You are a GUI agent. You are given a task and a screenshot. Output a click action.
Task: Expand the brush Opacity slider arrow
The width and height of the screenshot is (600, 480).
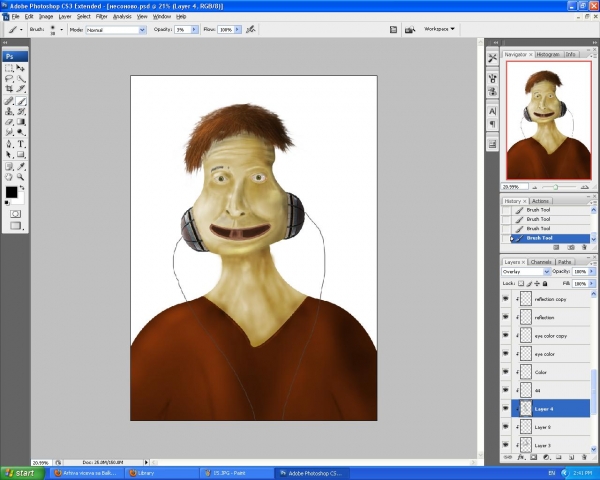194,29
